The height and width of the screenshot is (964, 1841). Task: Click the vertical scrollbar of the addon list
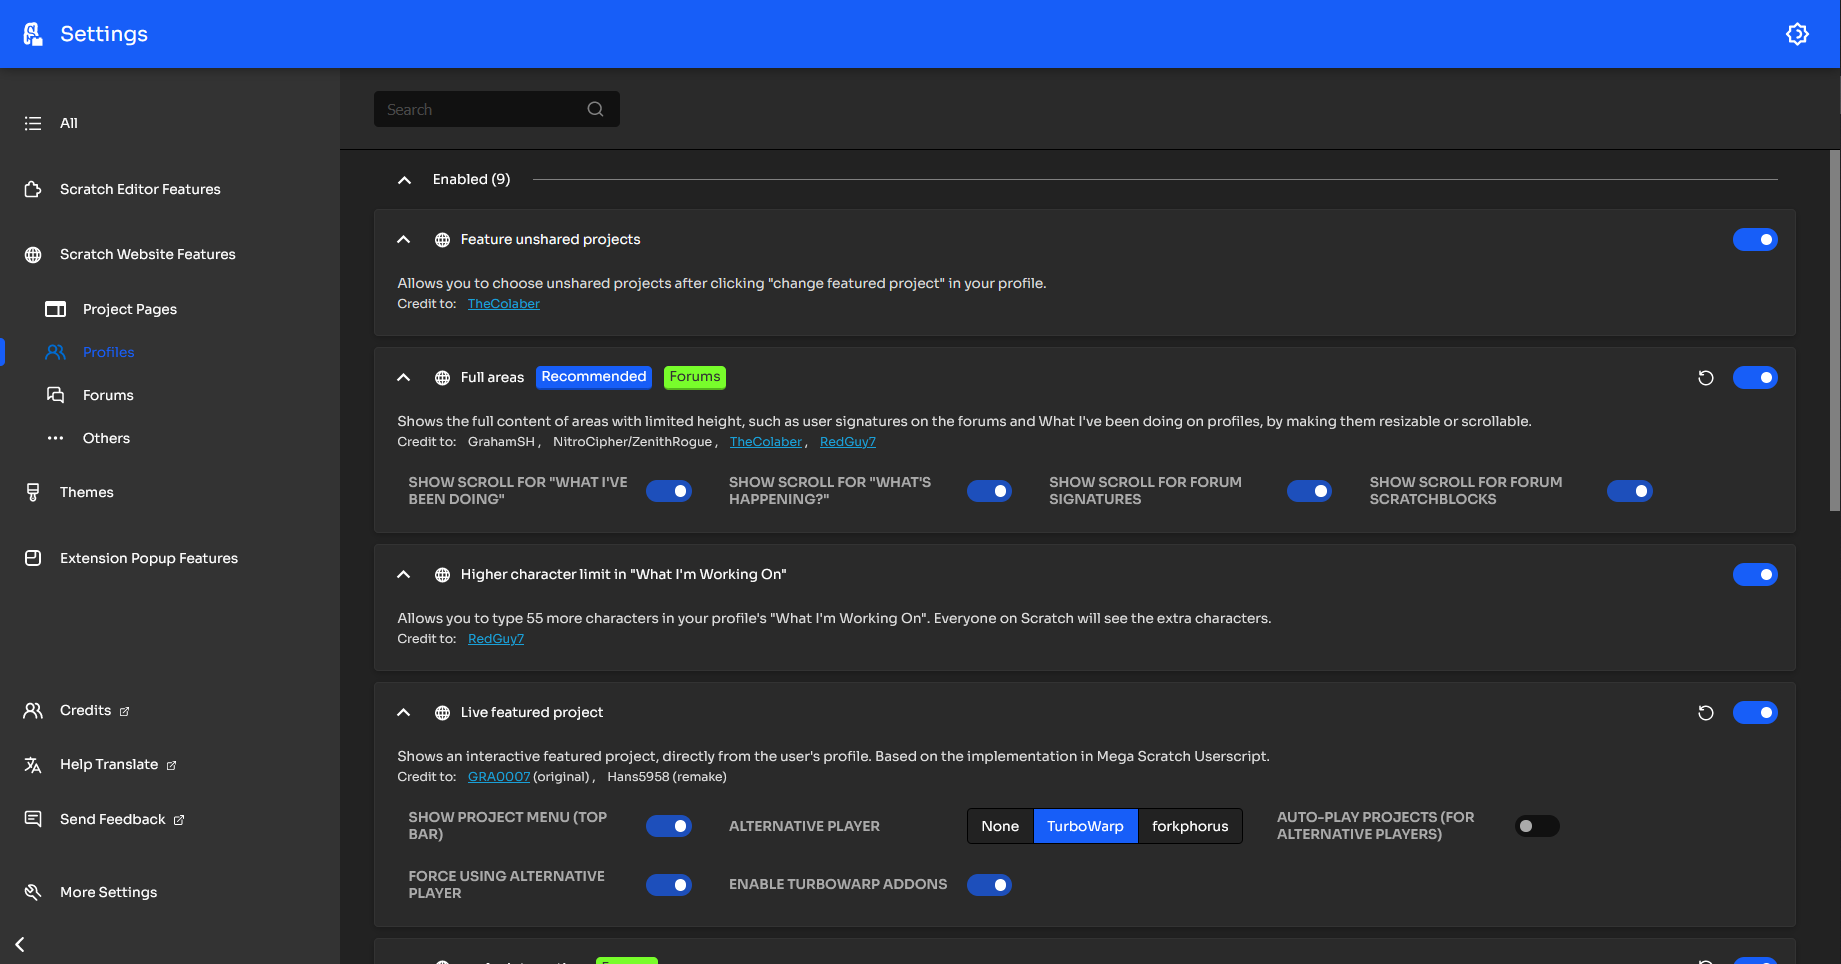(1834, 330)
